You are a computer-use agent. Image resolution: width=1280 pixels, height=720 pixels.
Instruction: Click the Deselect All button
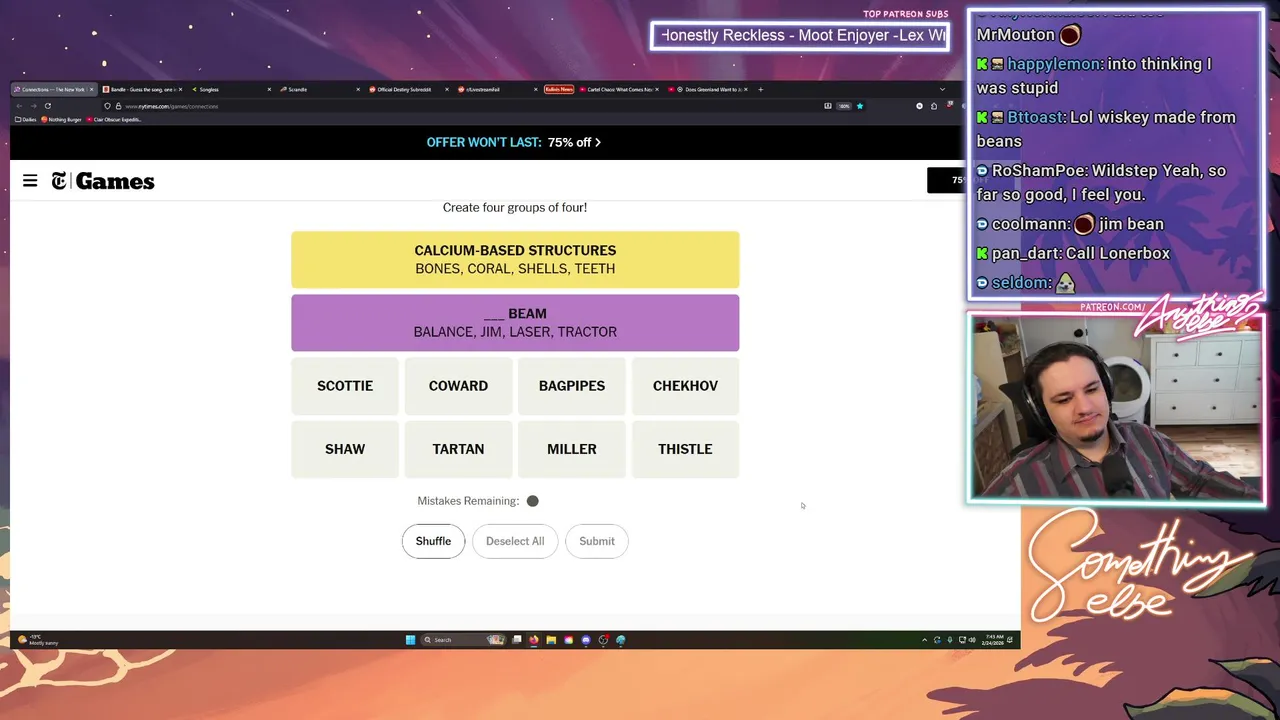(515, 541)
